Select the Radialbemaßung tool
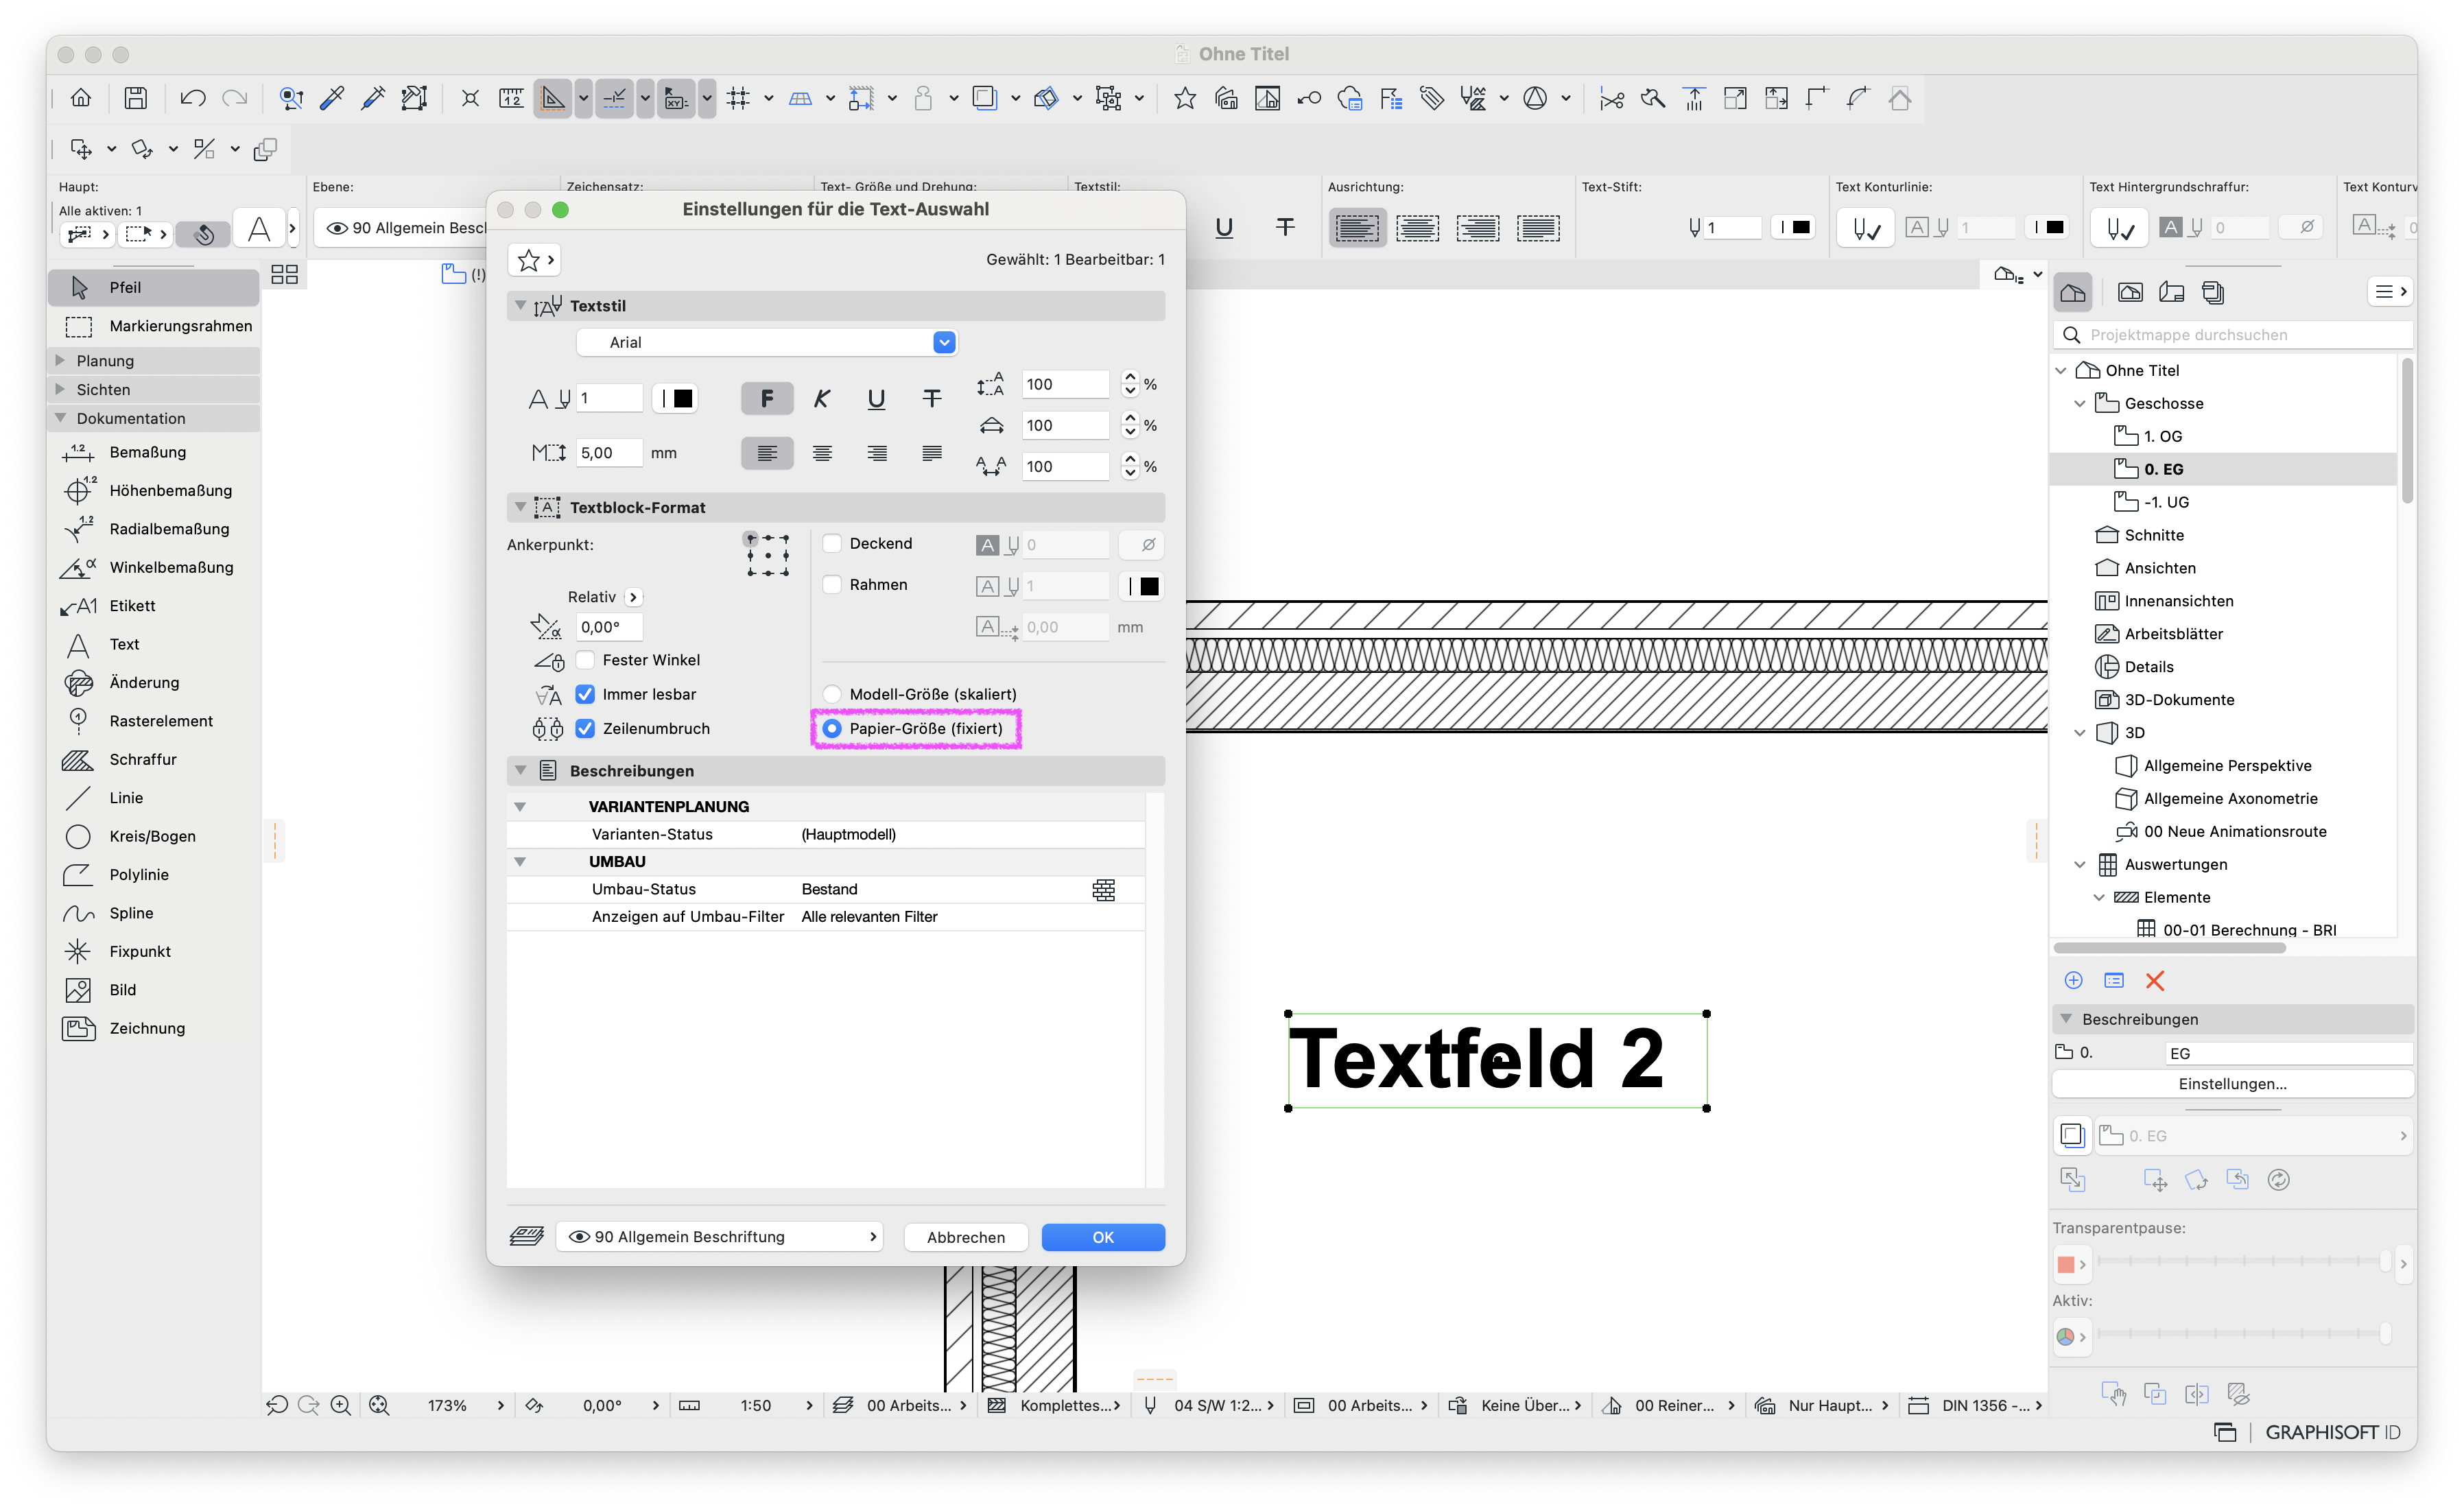The width and height of the screenshot is (2464, 1509). pos(153,529)
